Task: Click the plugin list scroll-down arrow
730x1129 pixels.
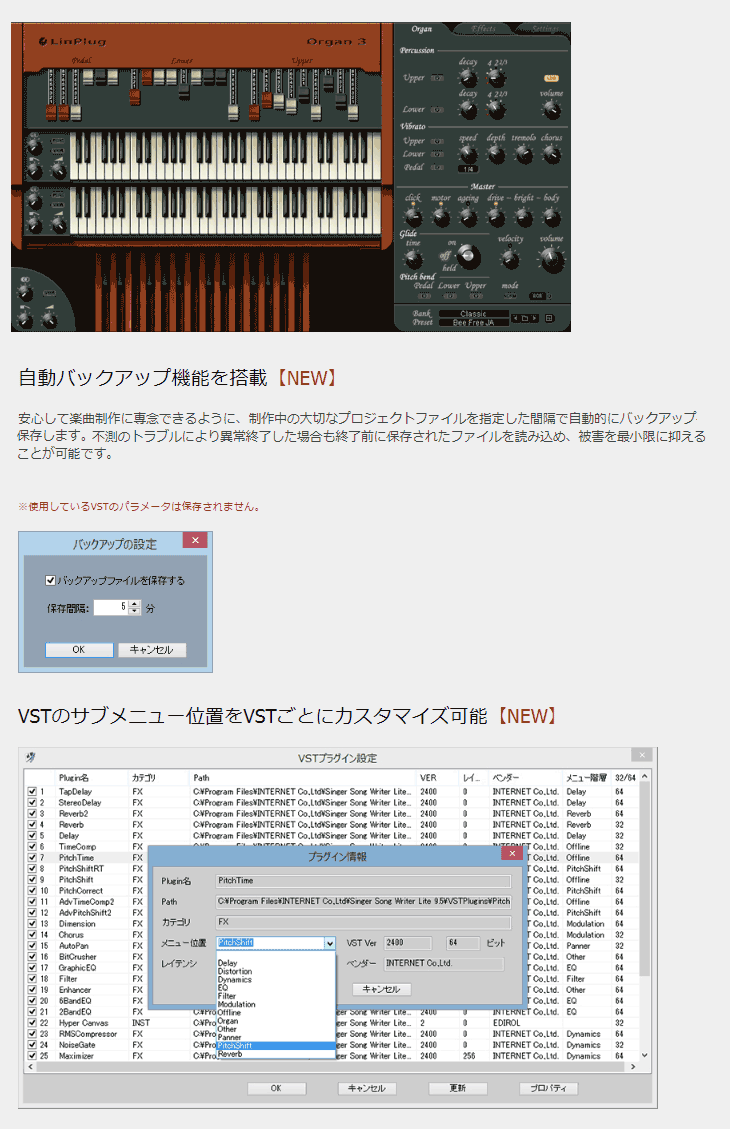Action: click(x=644, y=1056)
